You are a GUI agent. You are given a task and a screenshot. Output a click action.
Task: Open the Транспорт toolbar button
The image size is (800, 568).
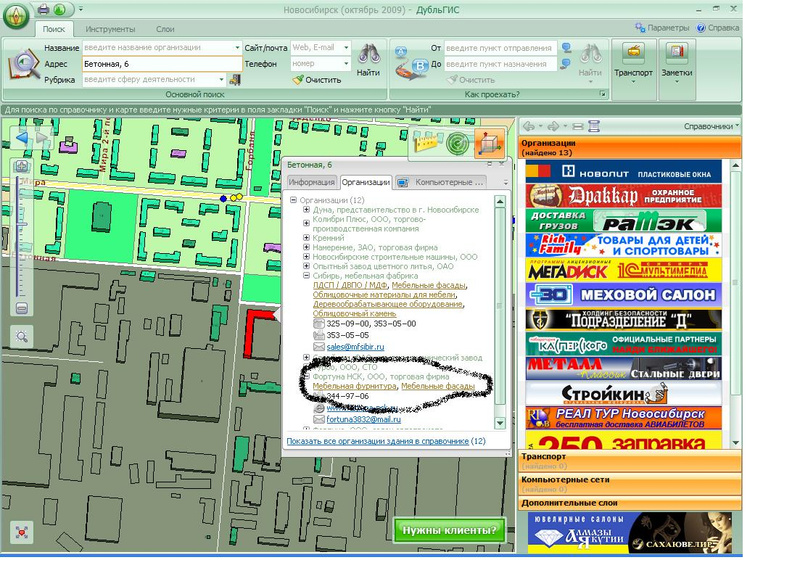point(633,62)
